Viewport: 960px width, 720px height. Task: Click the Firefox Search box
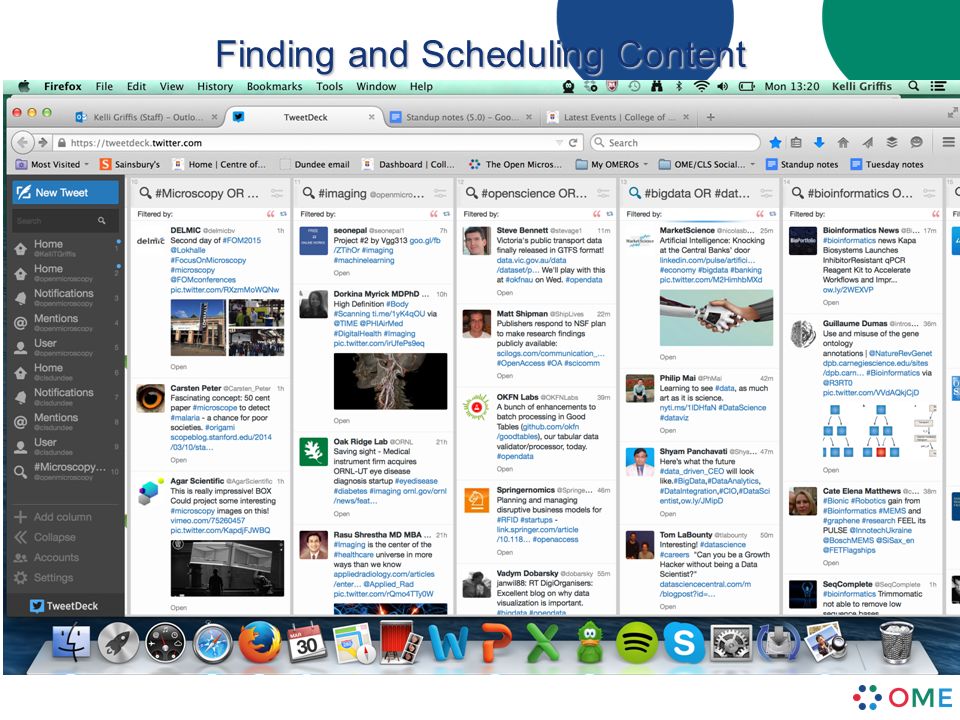[x=677, y=143]
